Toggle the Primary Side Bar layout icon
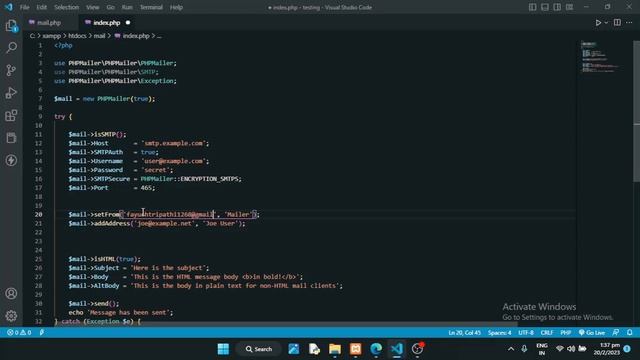The width and height of the screenshot is (640, 360). (532, 7)
